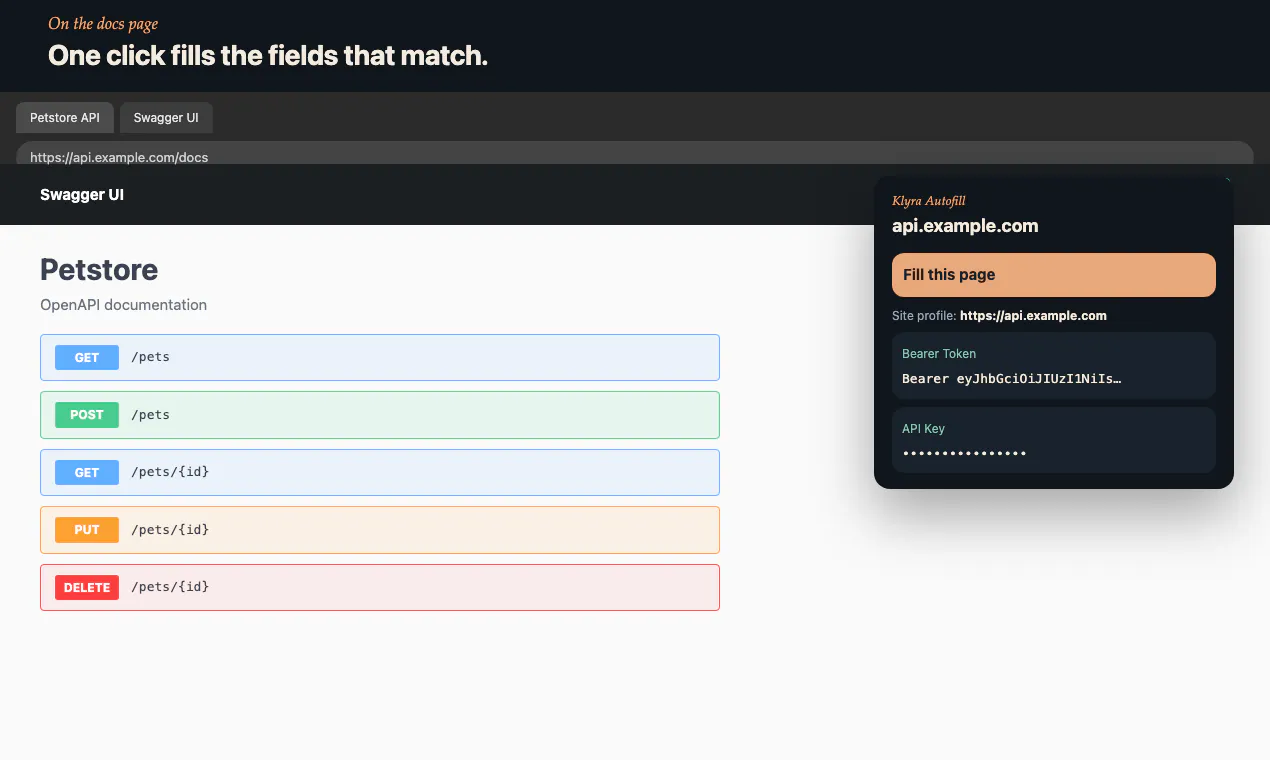Select the Bearer Token credential card
The width and height of the screenshot is (1270, 760).
point(1054,366)
